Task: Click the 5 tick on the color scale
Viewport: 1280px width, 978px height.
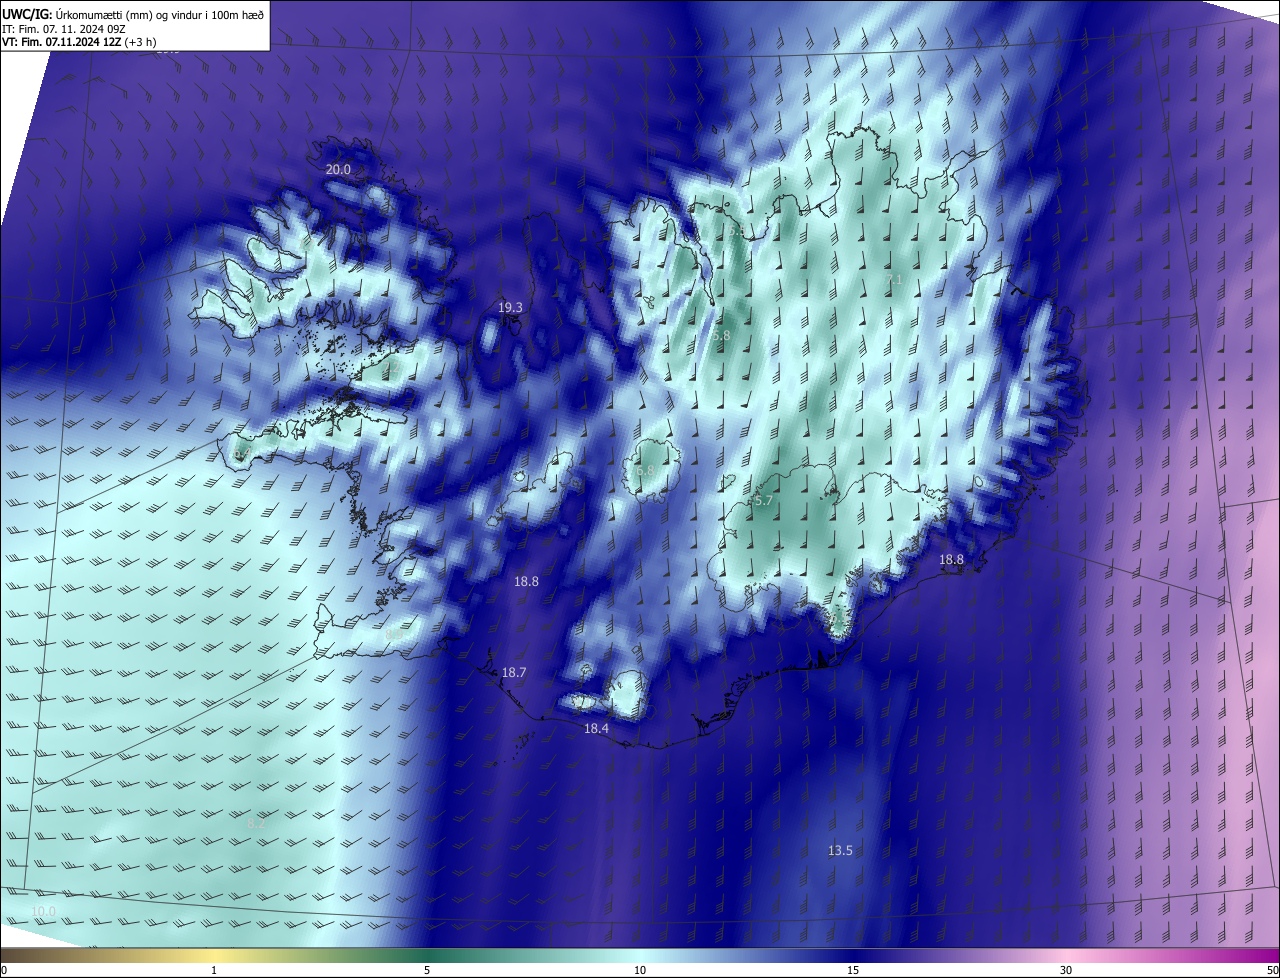Action: click(x=427, y=970)
